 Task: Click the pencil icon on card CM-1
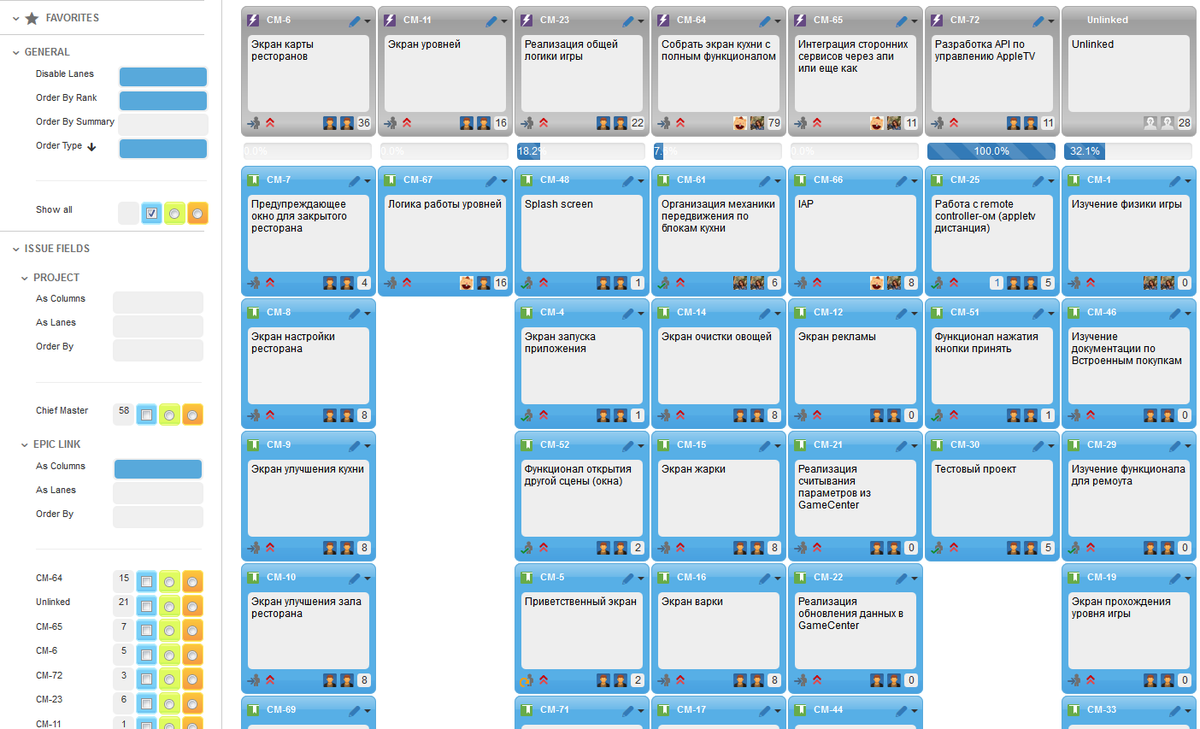pyautogui.click(x=1176, y=180)
